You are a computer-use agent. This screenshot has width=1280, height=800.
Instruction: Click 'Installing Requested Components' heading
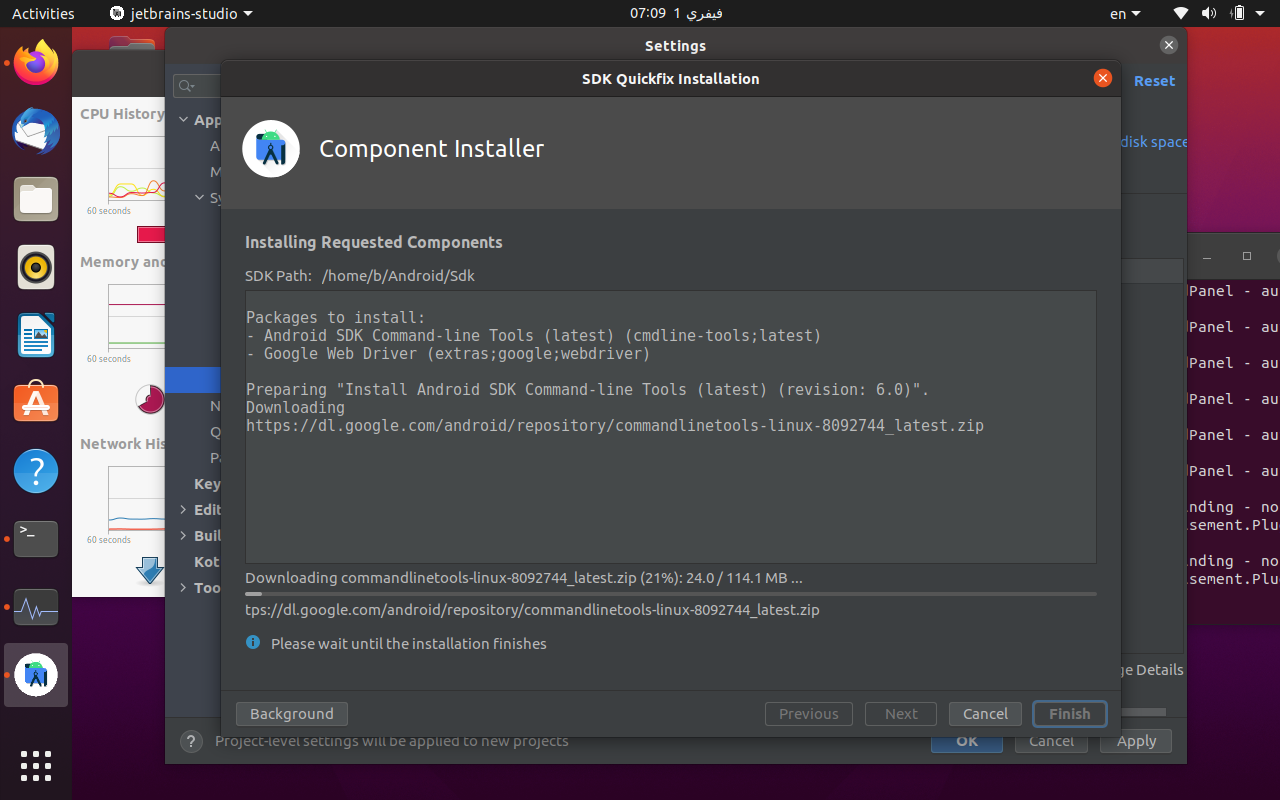(374, 242)
